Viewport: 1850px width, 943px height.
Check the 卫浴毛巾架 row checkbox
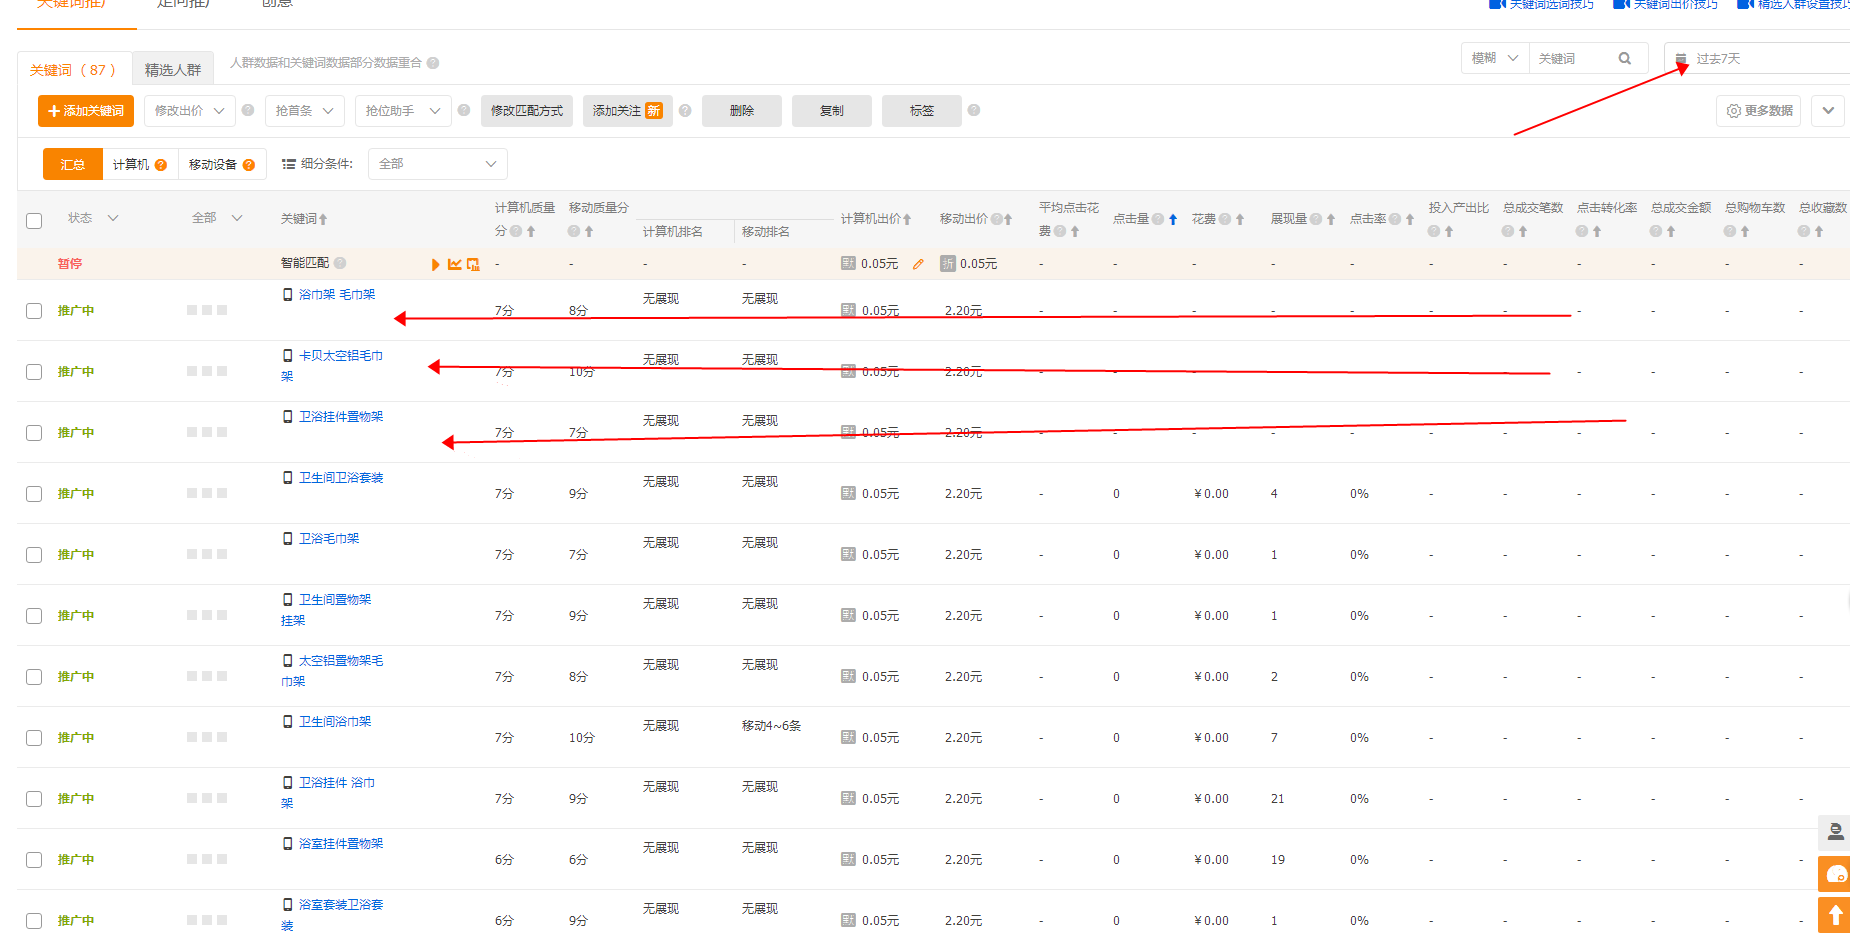[34, 555]
